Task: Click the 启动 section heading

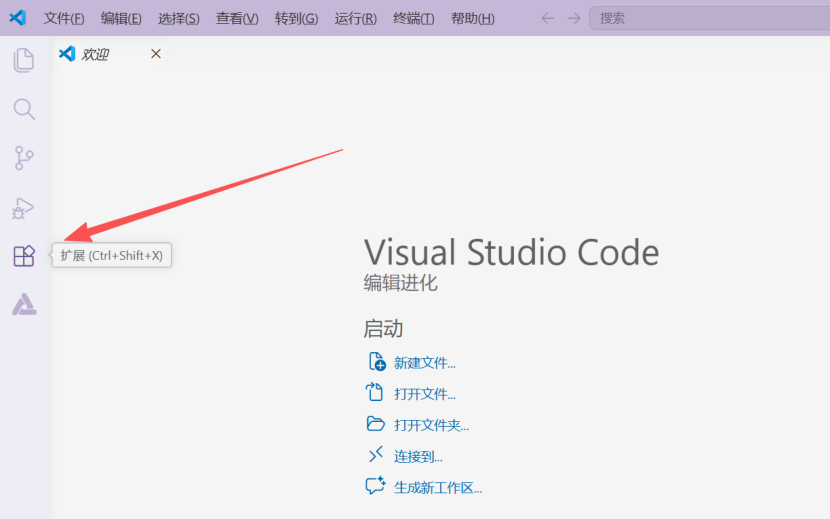Action: [383, 329]
